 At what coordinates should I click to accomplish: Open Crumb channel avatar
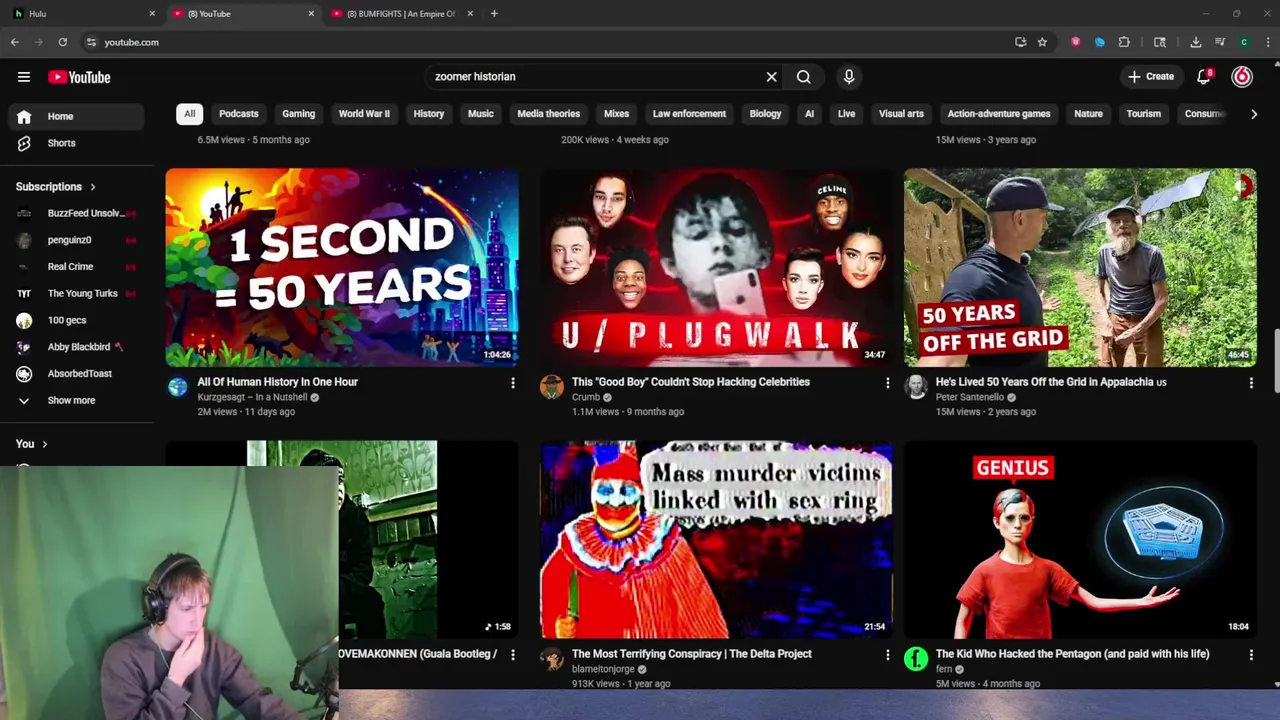point(552,387)
